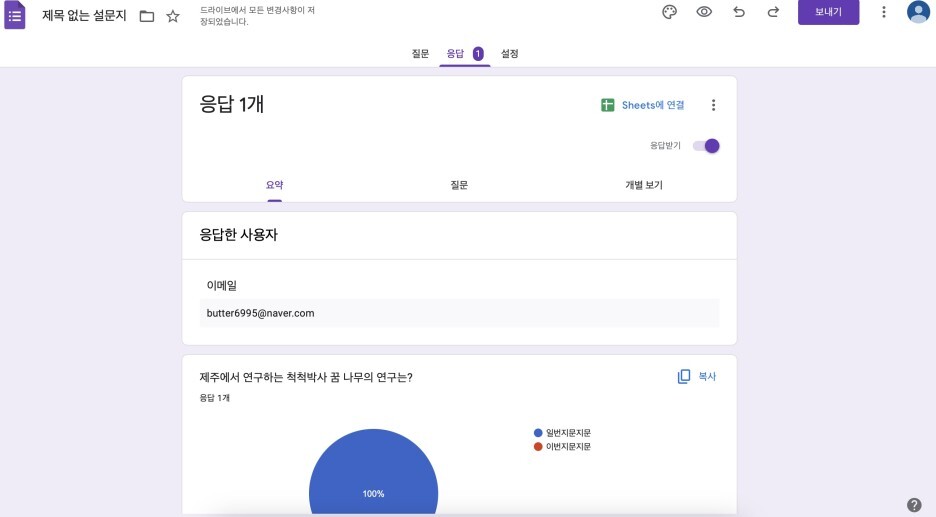This screenshot has width=936, height=517.
Task: Click the move to folder icon
Action: (147, 16)
